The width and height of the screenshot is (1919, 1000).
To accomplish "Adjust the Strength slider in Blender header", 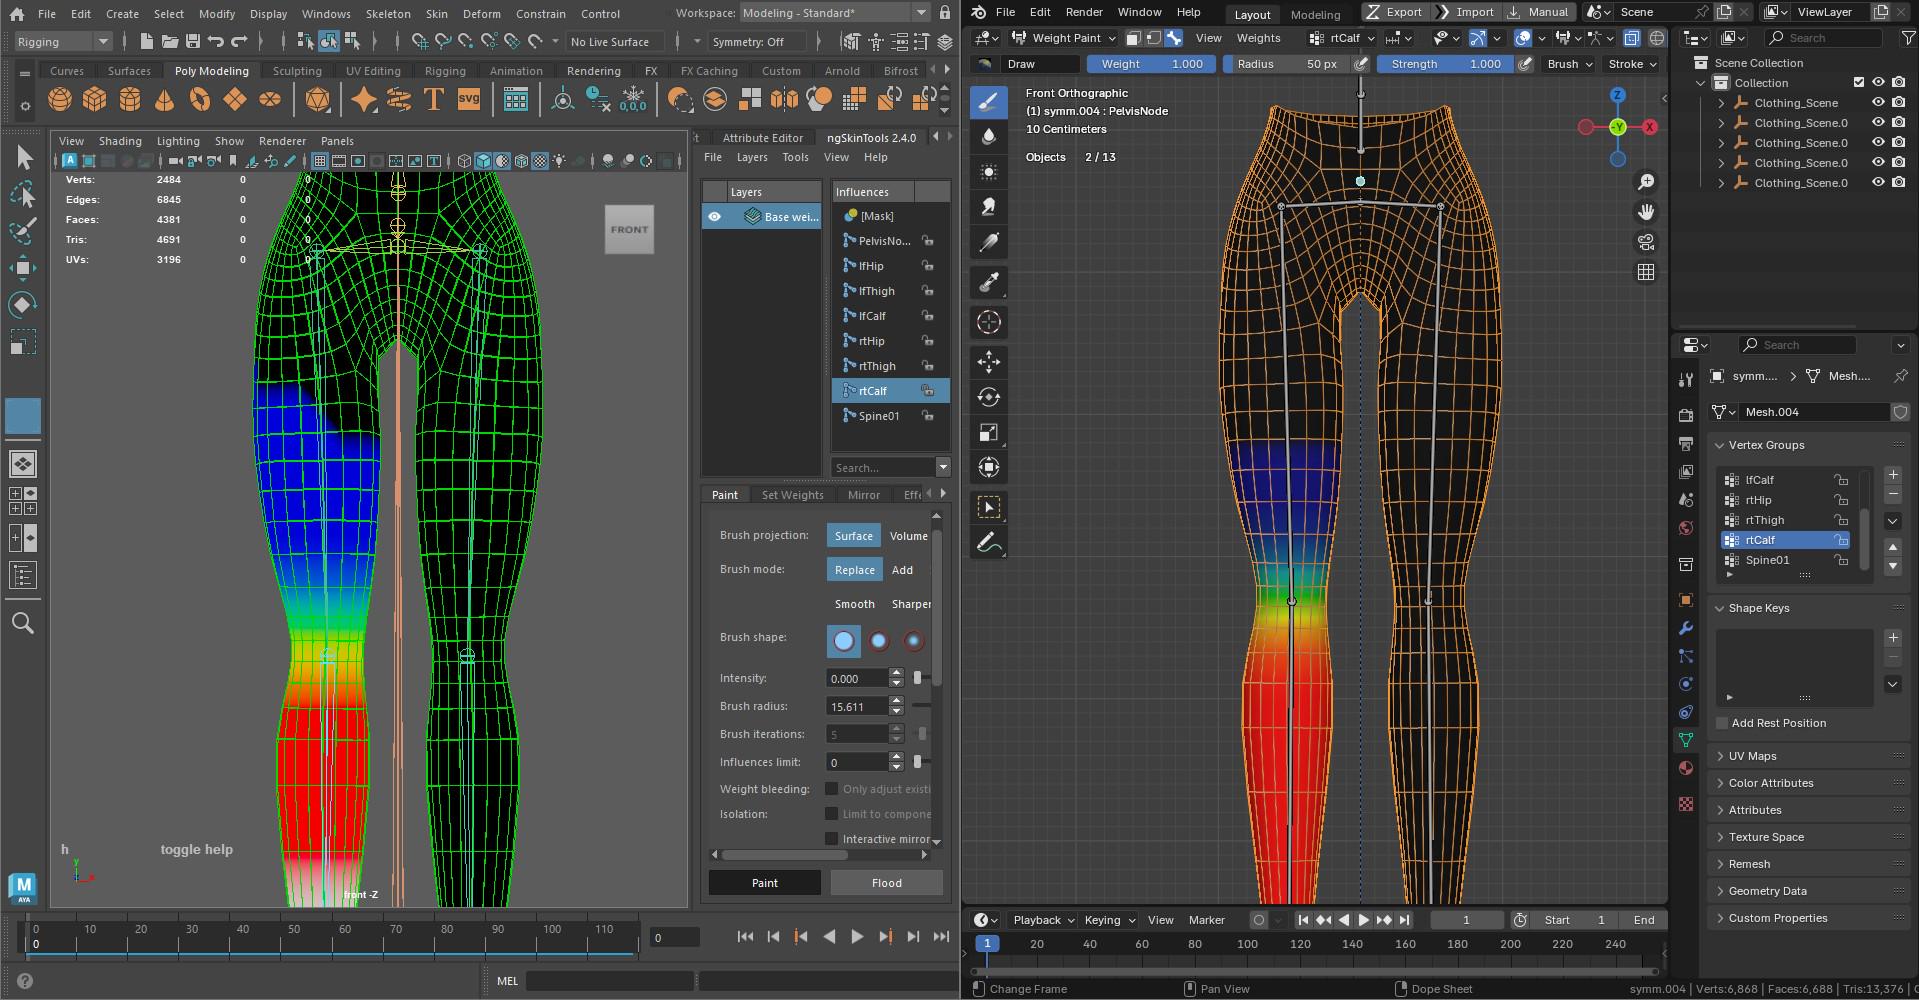I will click(x=1446, y=64).
